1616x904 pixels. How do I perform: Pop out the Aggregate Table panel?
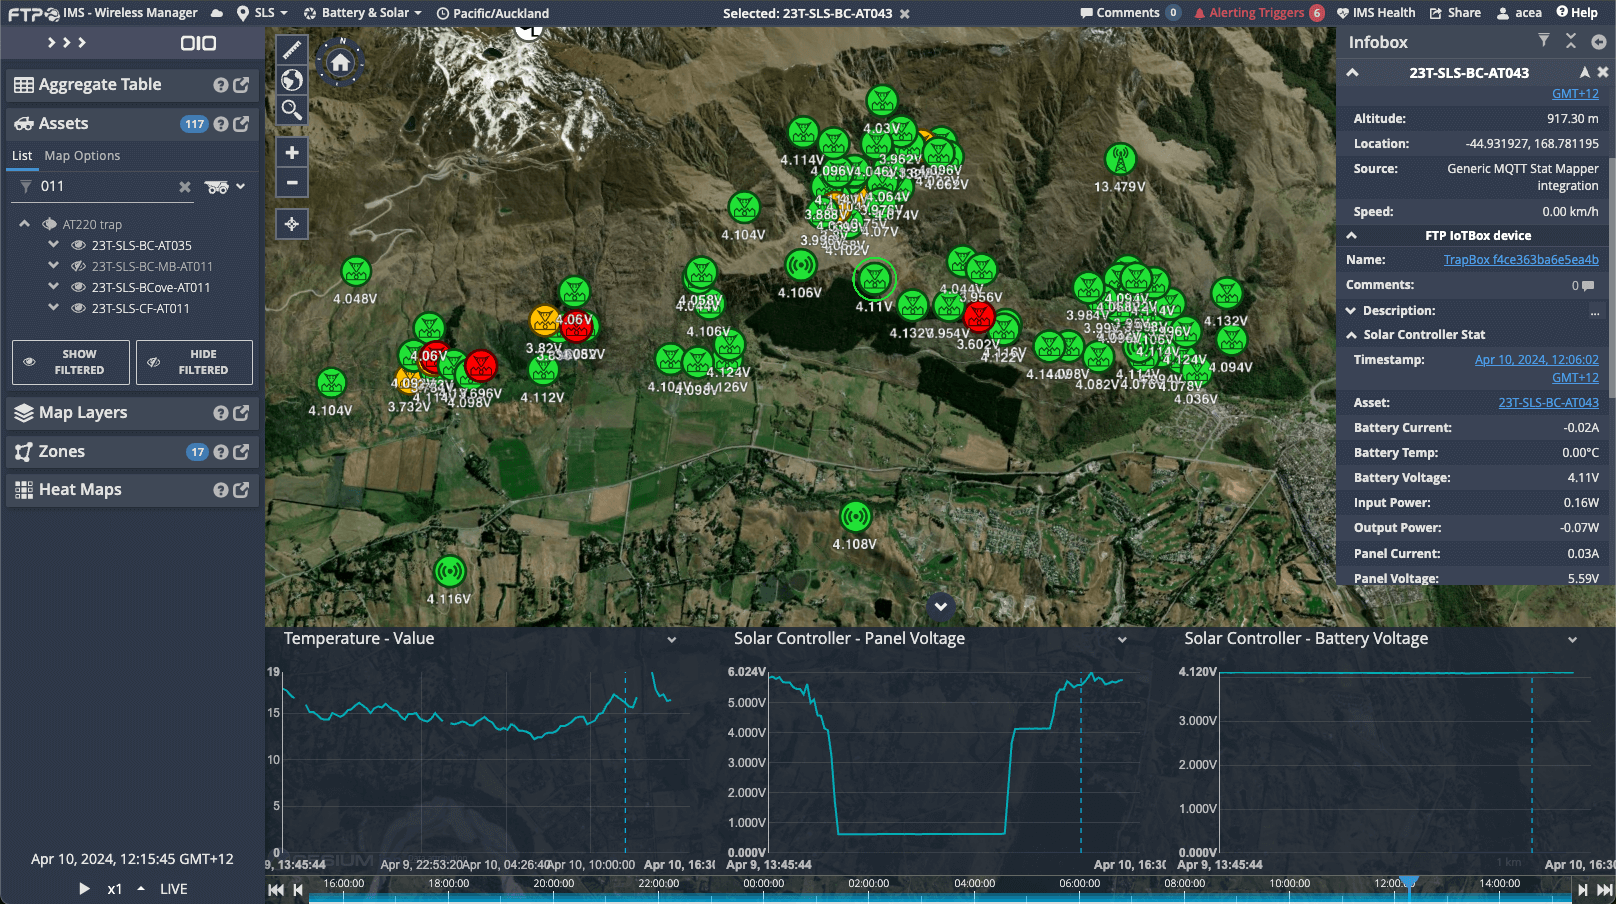coord(241,85)
